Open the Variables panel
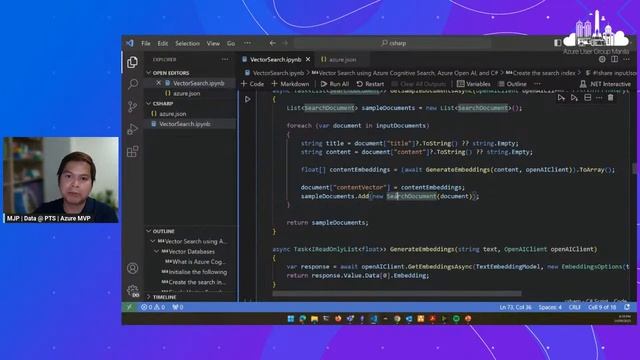 point(473,84)
